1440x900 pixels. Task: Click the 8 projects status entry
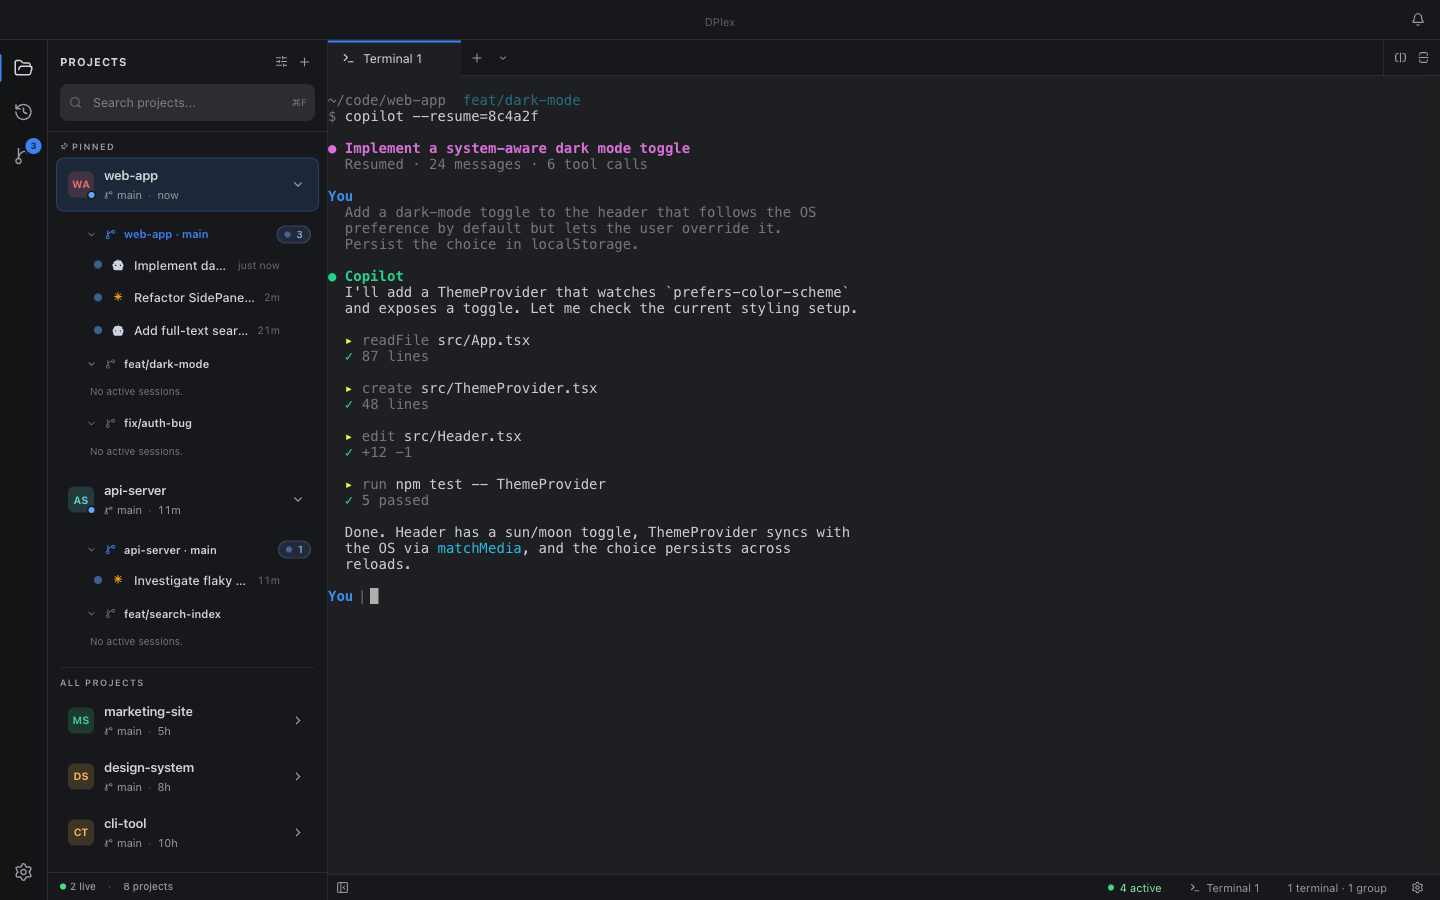[x=148, y=886]
